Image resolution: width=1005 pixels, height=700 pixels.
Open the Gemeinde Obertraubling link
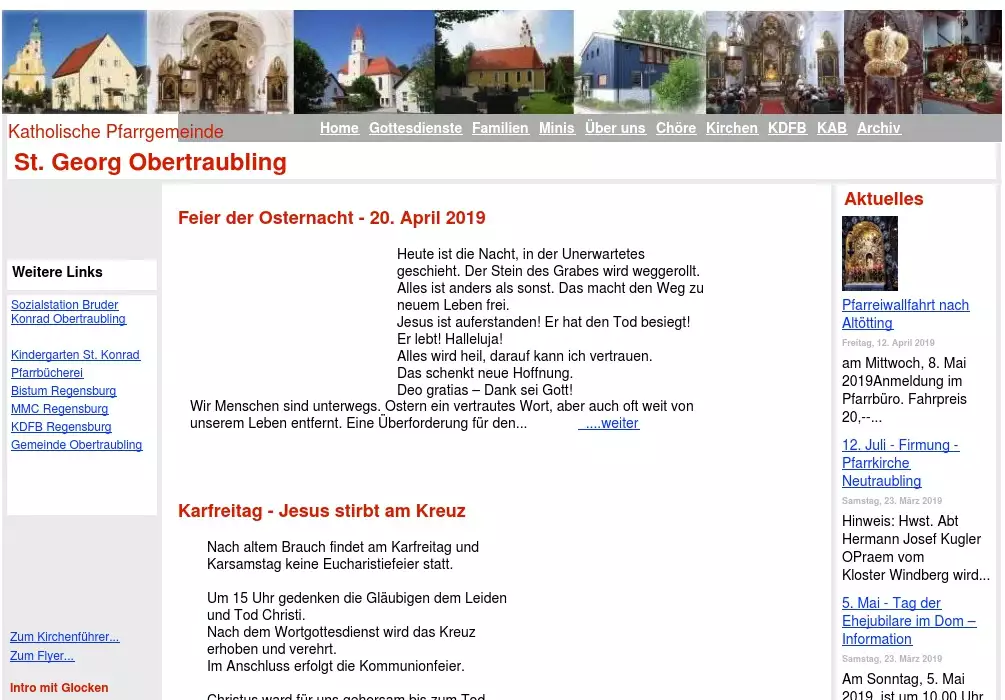click(x=76, y=445)
